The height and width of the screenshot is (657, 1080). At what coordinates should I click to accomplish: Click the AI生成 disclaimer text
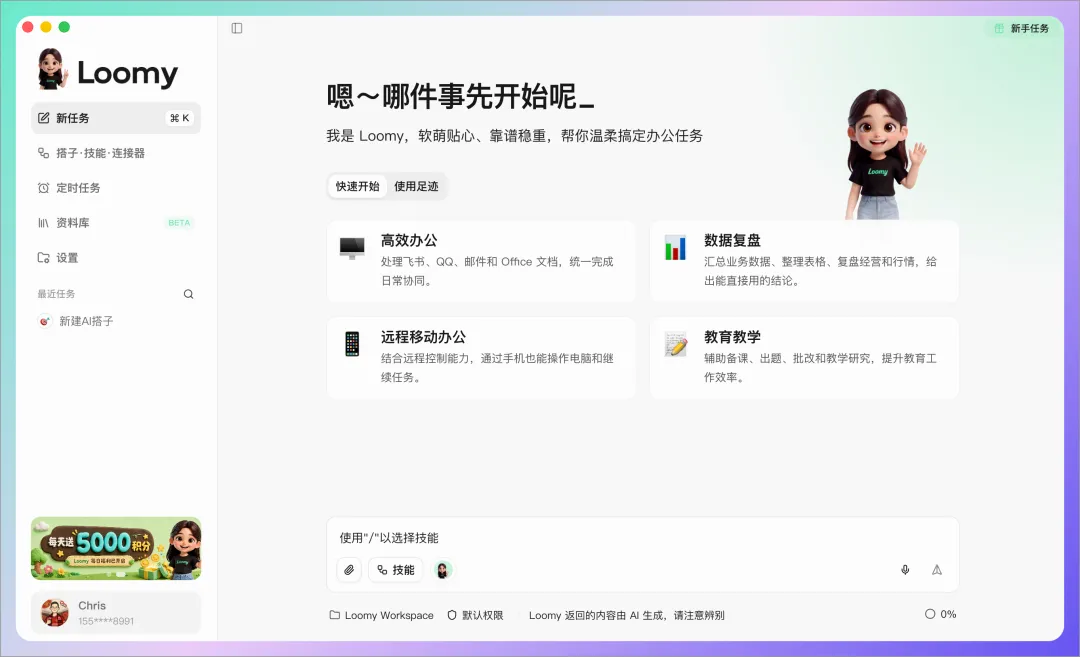point(627,615)
